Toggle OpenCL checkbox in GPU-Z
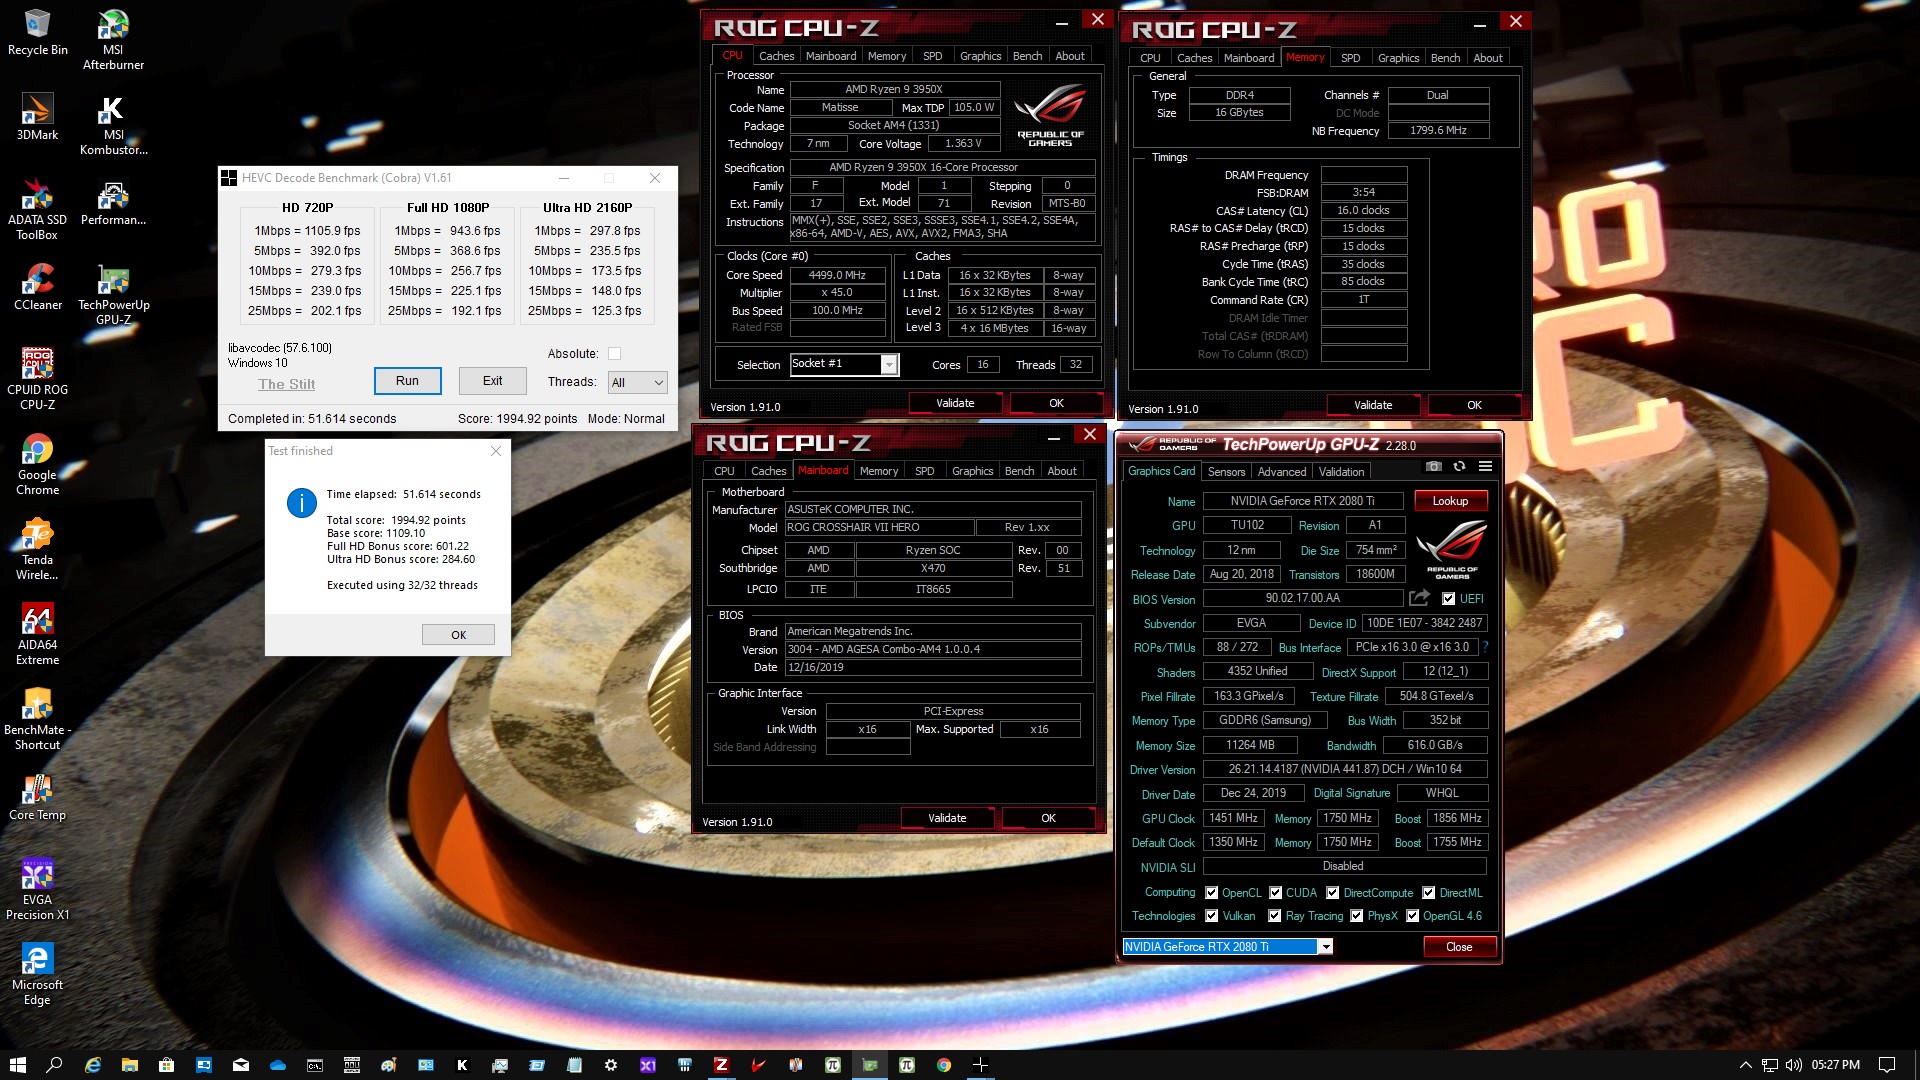1920x1080 pixels. click(1212, 893)
